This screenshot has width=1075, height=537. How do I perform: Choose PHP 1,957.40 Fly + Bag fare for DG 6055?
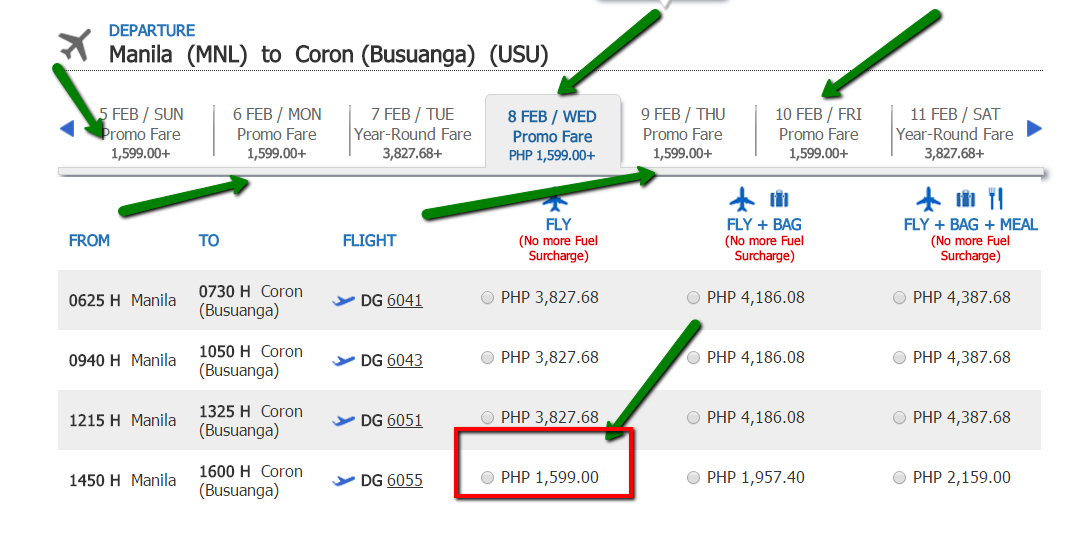click(x=694, y=478)
